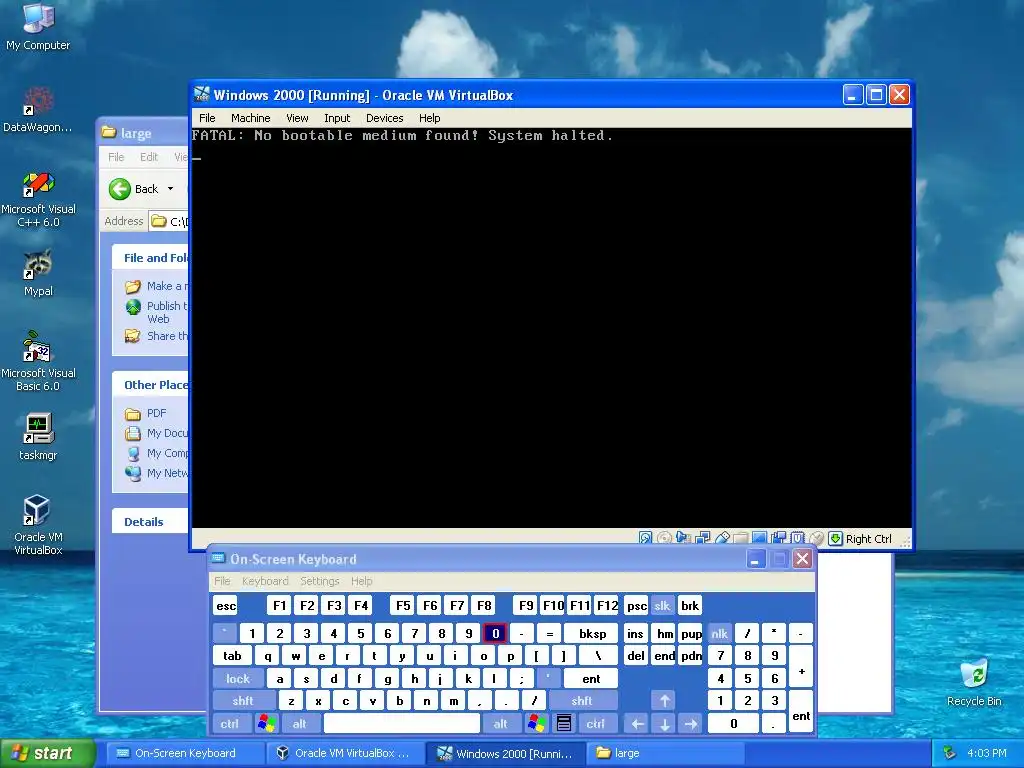Click the F12 key on On-Screen Keyboard
The image size is (1024, 768).
(607, 605)
